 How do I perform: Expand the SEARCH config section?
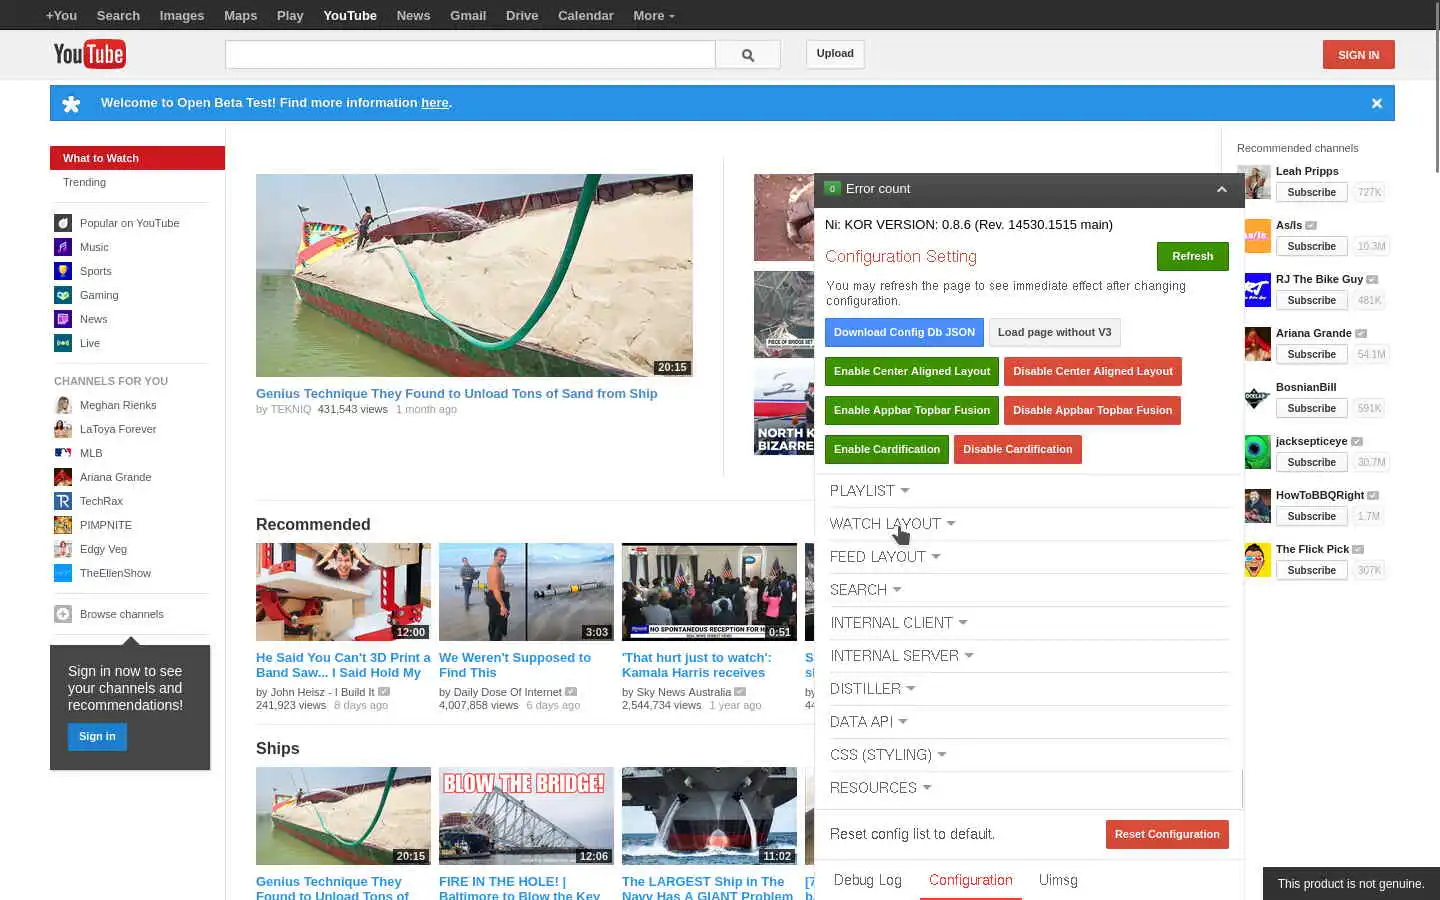click(x=865, y=589)
